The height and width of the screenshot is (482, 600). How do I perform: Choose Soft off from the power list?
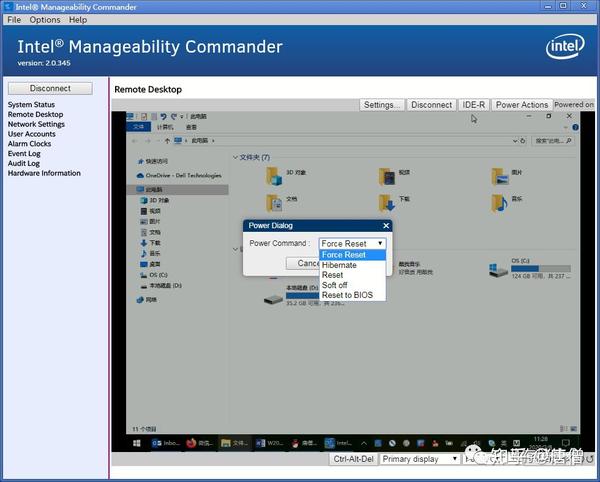pyautogui.click(x=352, y=285)
